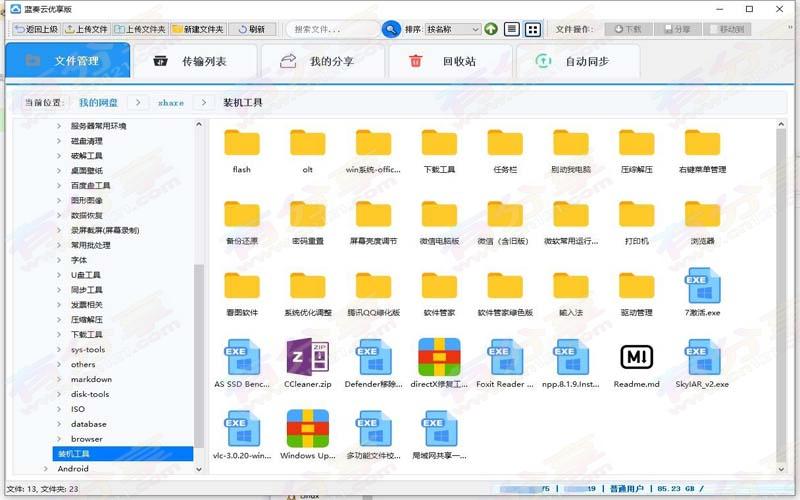Switch to list view layout
Viewport: 800px width, 500px height.
512,29
